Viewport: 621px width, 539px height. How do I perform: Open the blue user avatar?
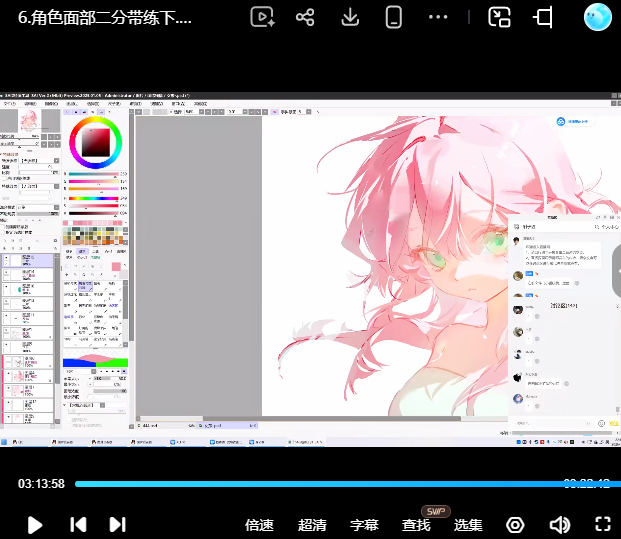pyautogui.click(x=598, y=17)
